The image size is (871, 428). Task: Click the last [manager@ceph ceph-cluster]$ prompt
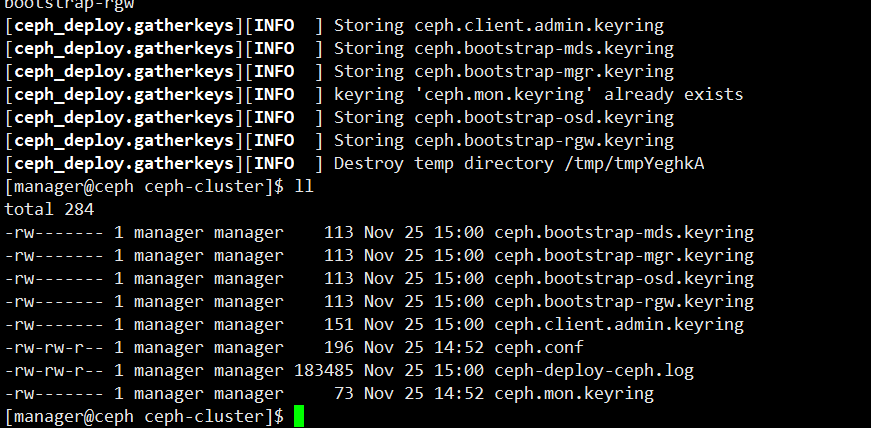tap(144, 417)
